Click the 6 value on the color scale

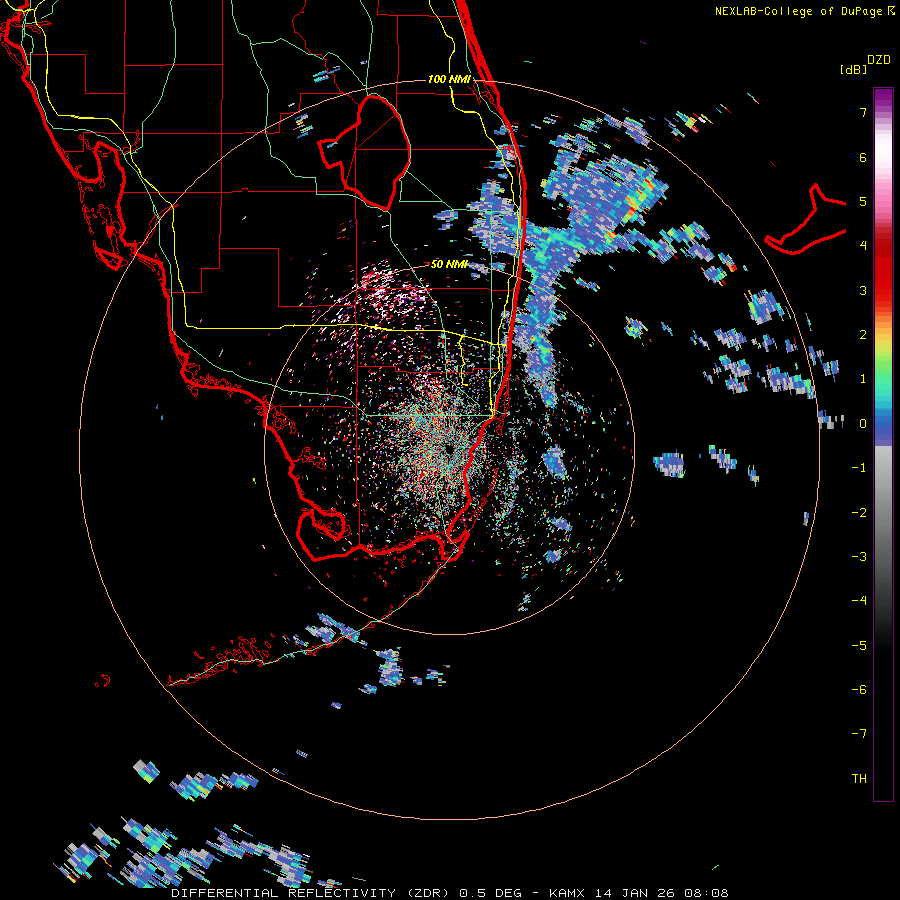[863, 157]
